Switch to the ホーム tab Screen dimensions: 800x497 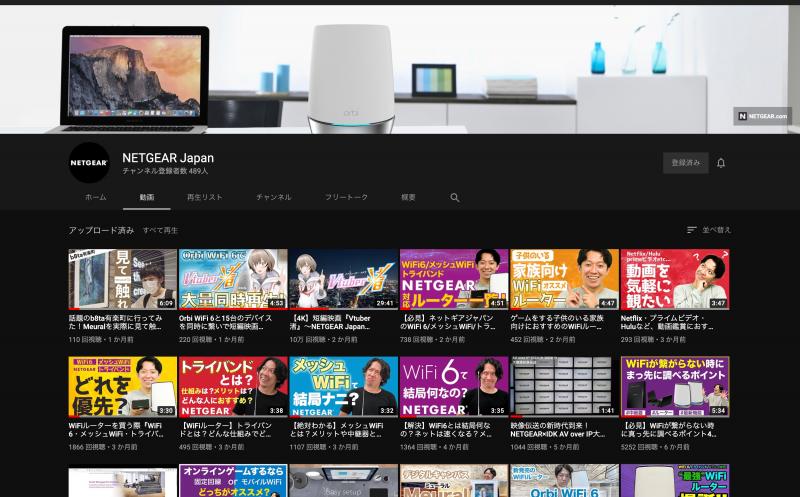pos(96,197)
